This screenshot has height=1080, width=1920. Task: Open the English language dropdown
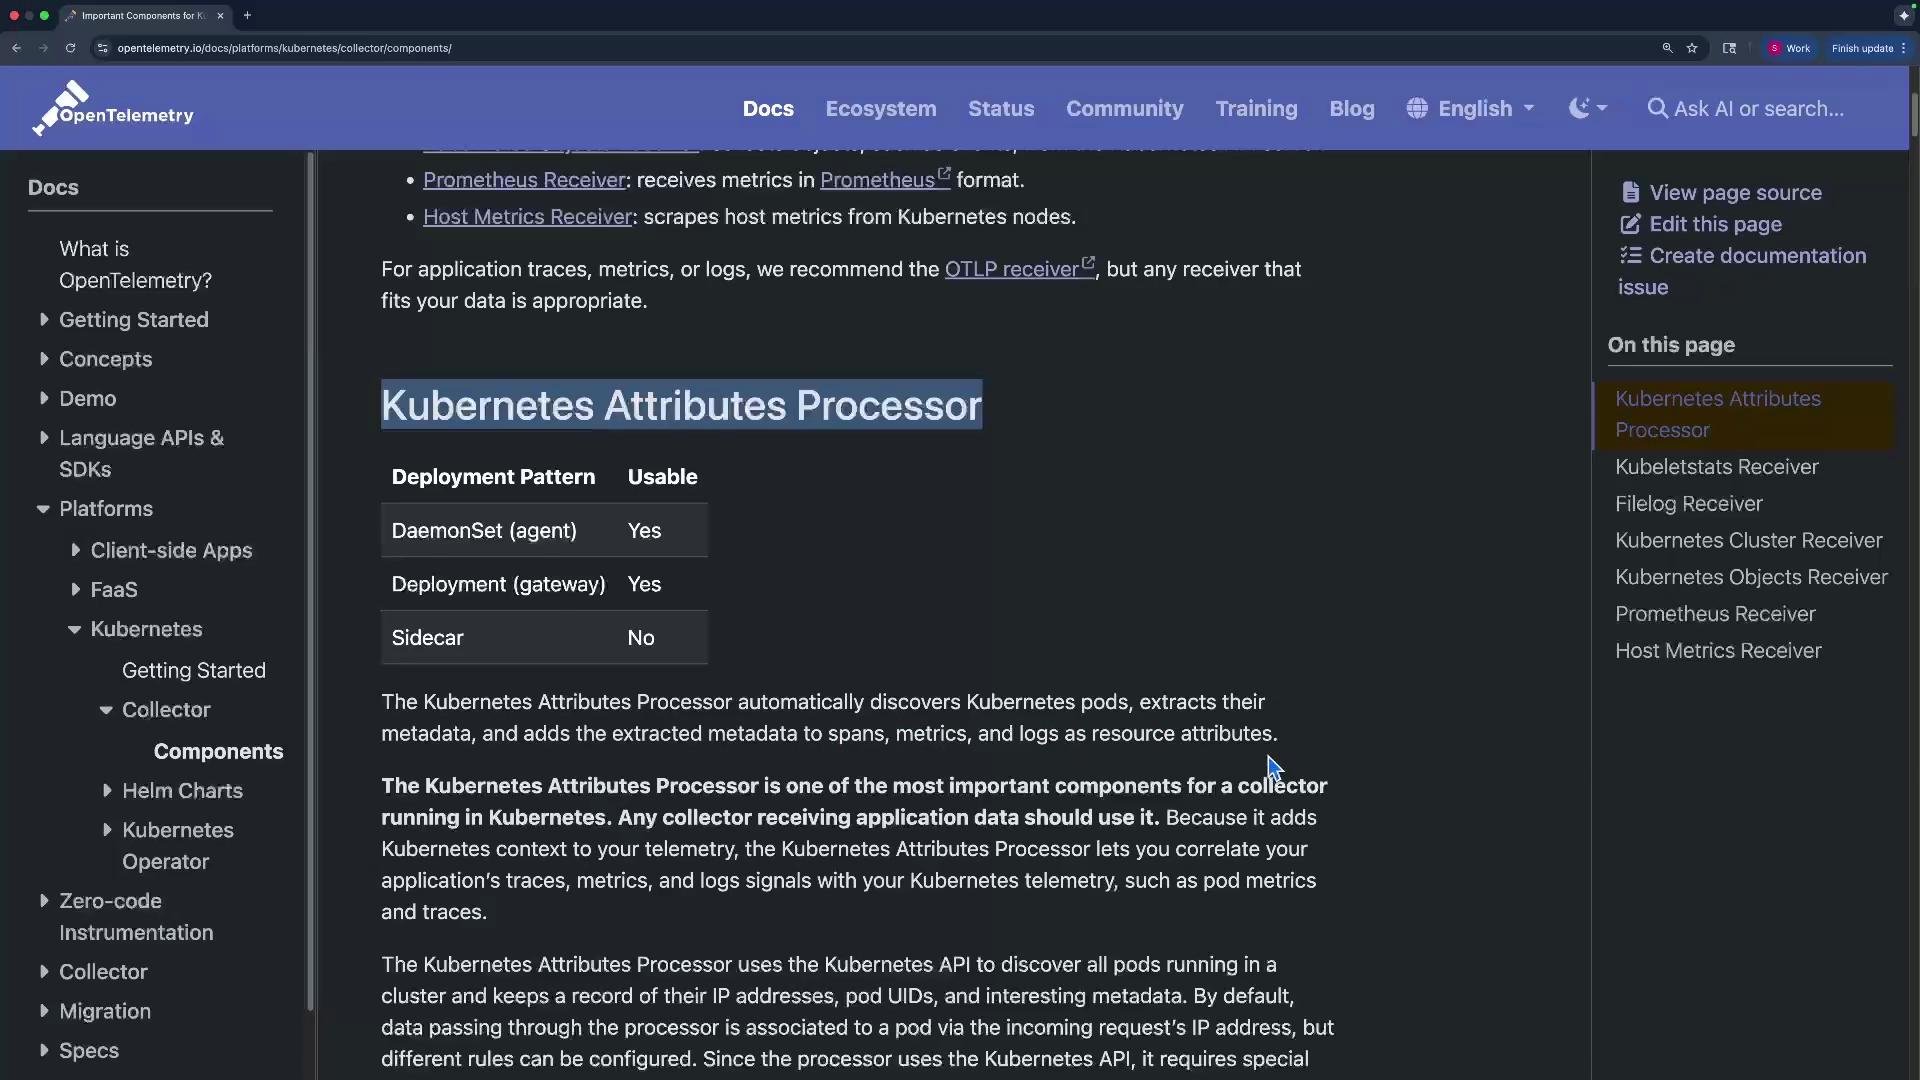(1470, 108)
